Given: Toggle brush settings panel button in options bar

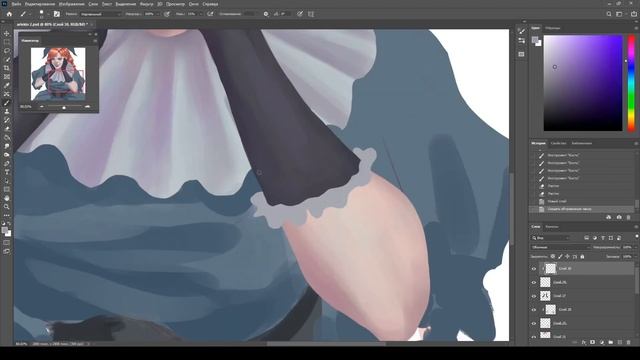Looking at the screenshot, I should click(57, 14).
